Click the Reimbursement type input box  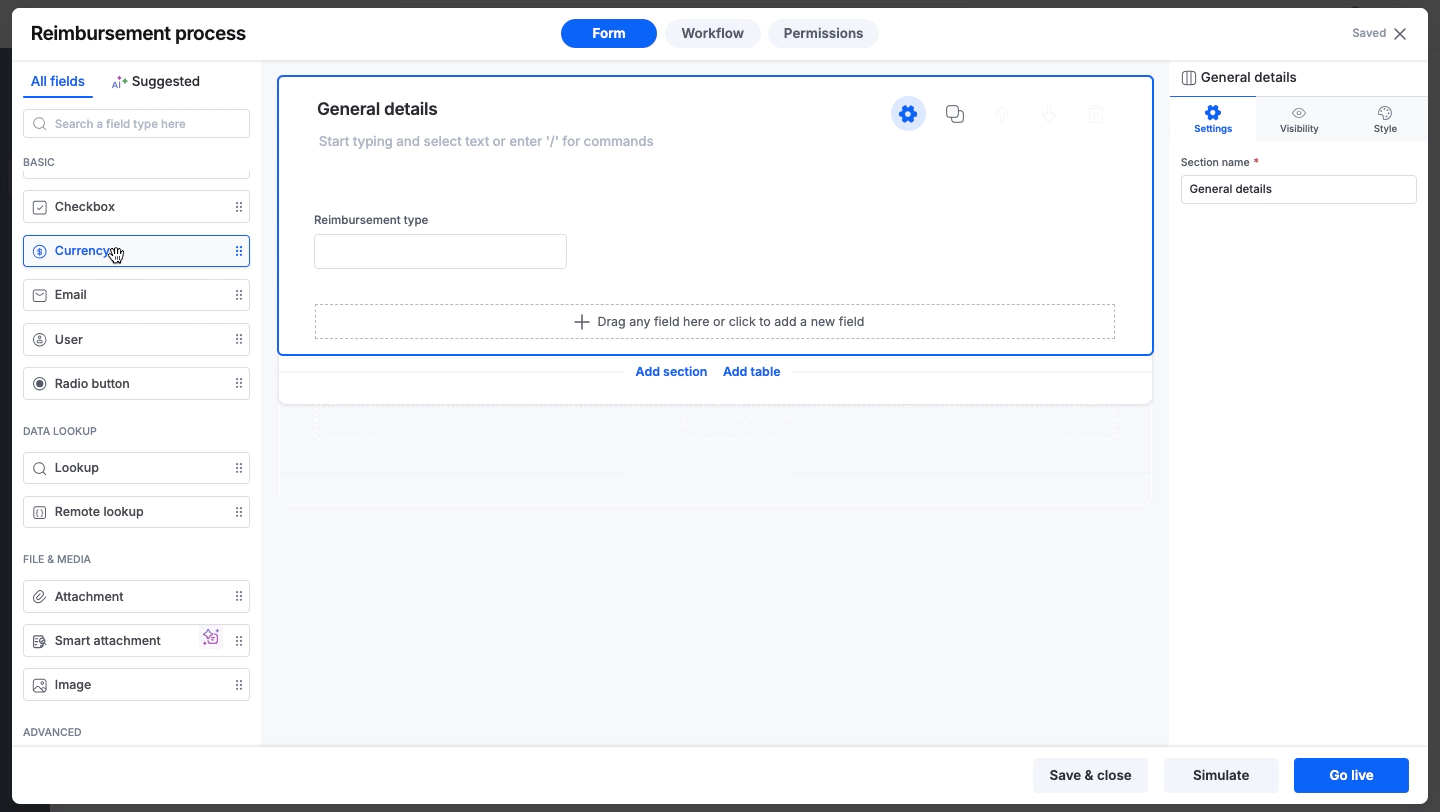(440, 251)
